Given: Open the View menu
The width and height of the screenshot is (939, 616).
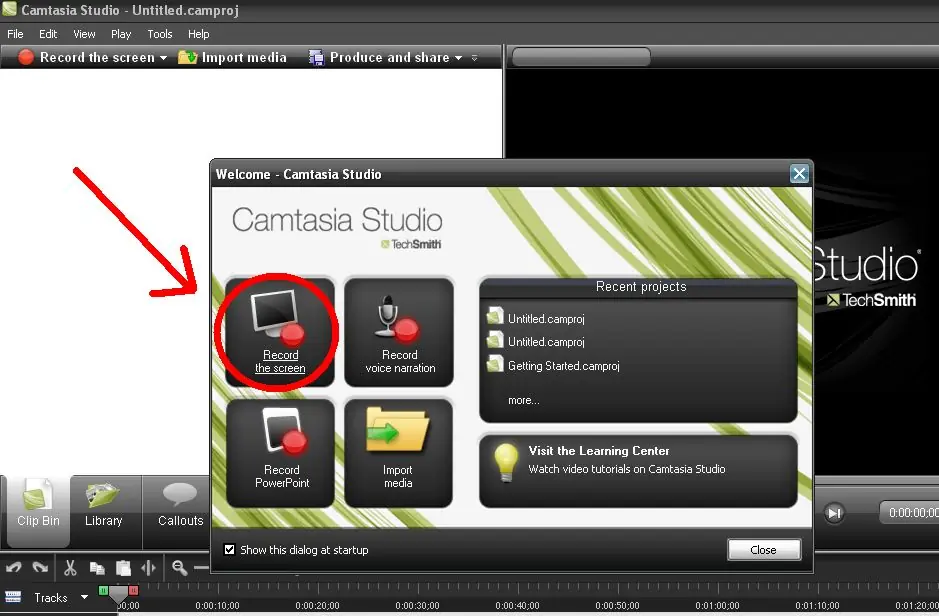Looking at the screenshot, I should 84,34.
